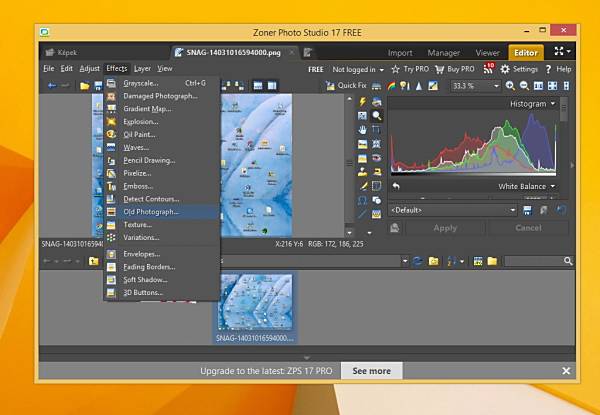Open the <Default> preset dropdown
The width and height of the screenshot is (600, 415).
pos(513,210)
